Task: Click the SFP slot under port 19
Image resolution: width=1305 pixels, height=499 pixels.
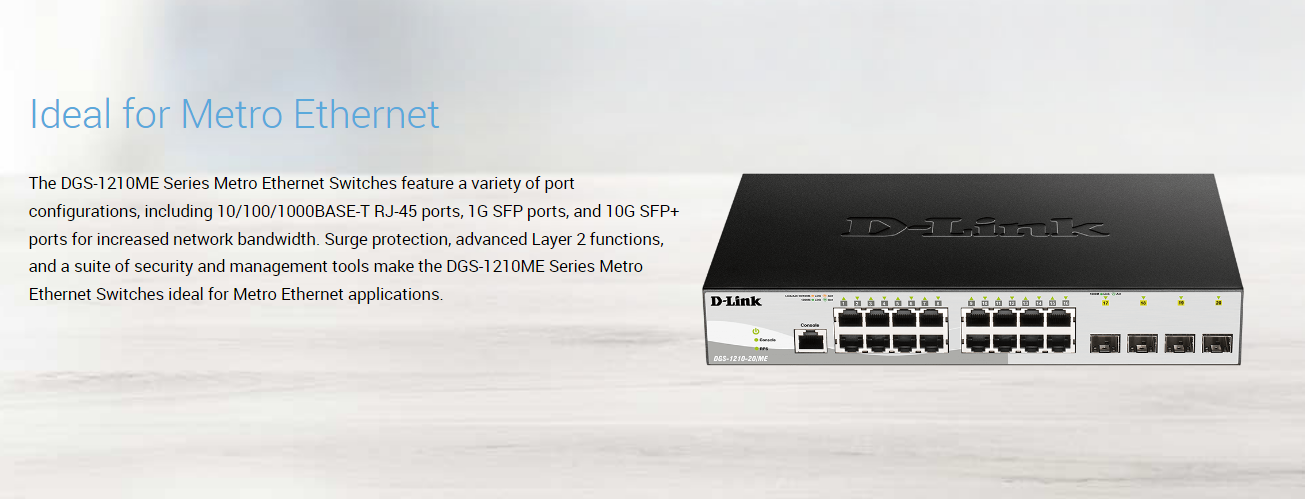Action: (1180, 343)
